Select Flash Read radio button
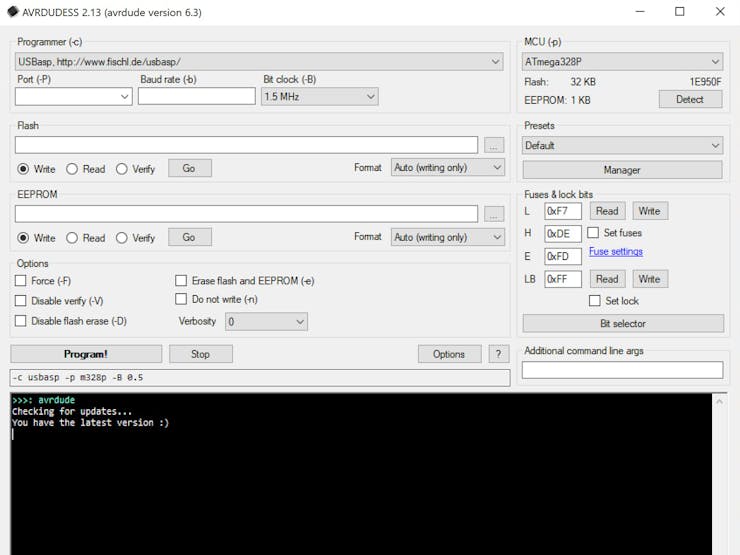Screen dimensions: 740x555 click(x=72, y=169)
